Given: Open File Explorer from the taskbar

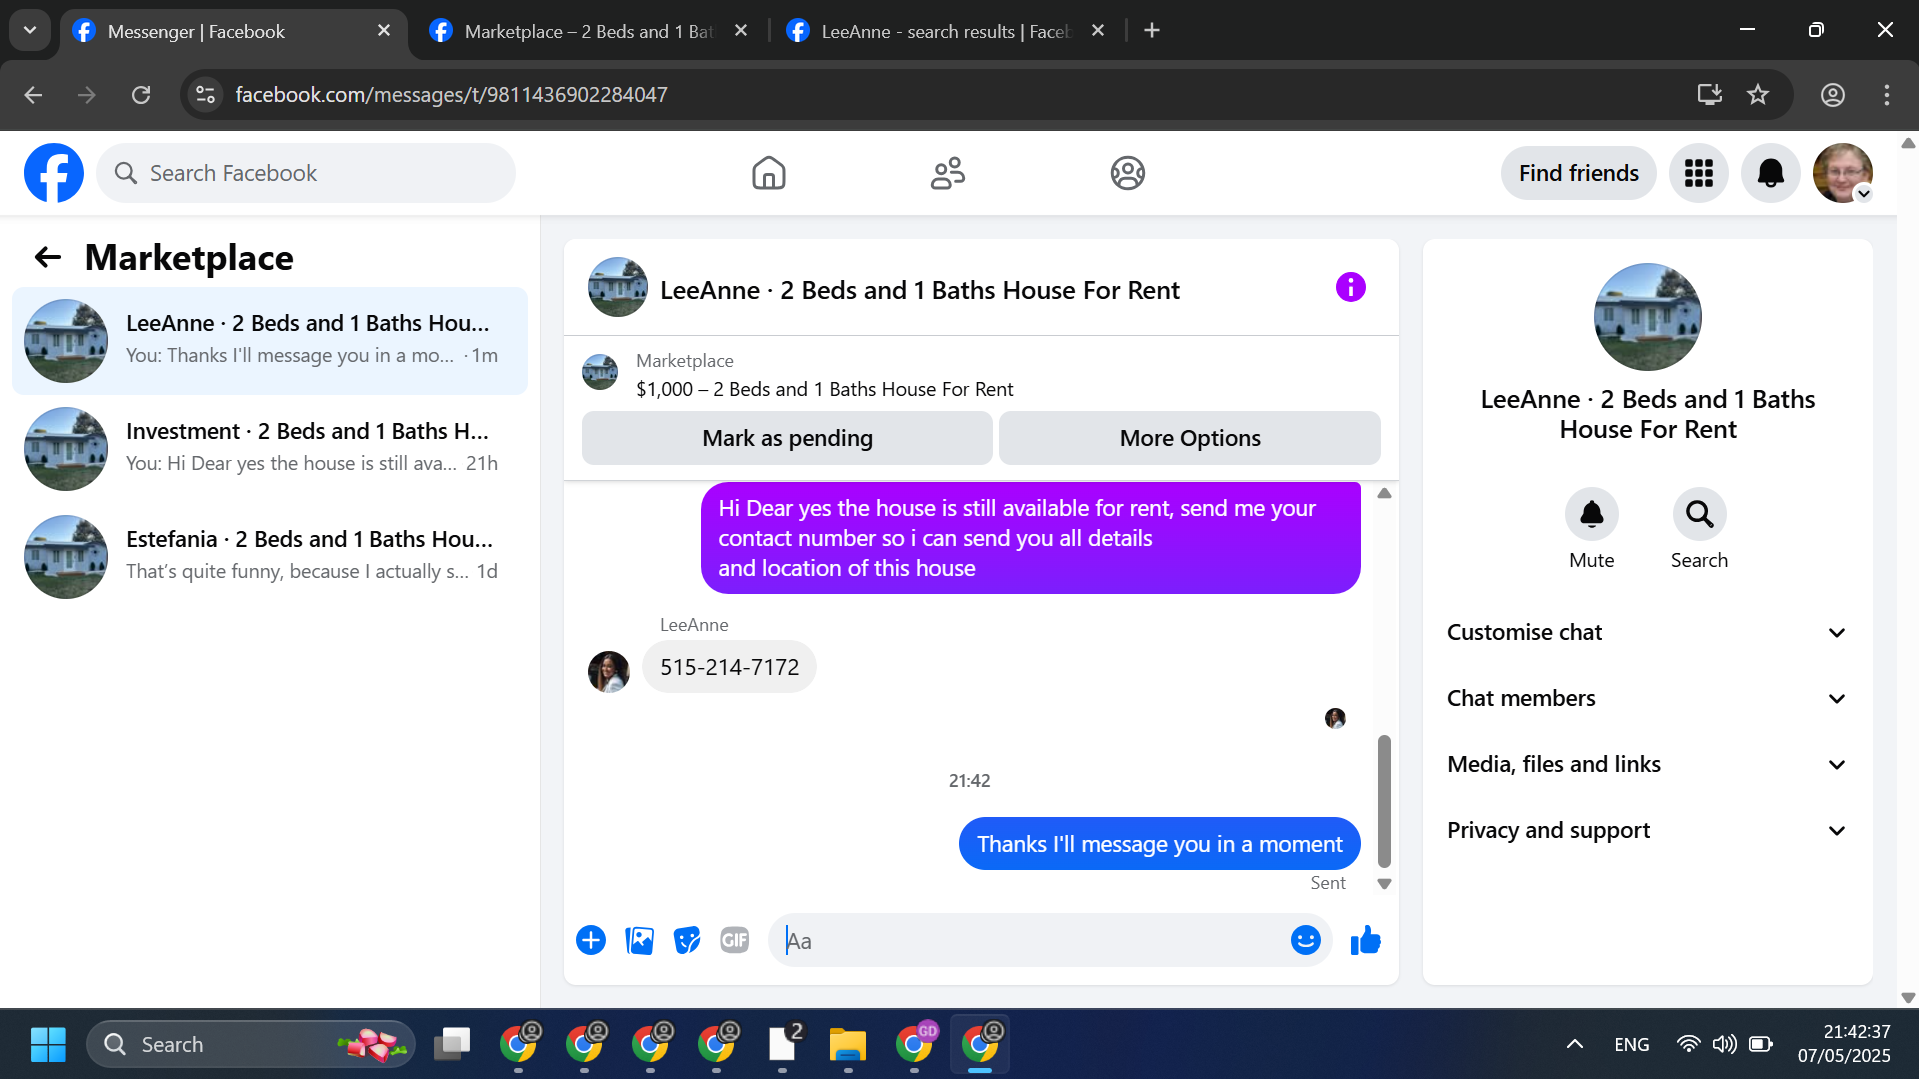Looking at the screenshot, I should coord(847,1044).
